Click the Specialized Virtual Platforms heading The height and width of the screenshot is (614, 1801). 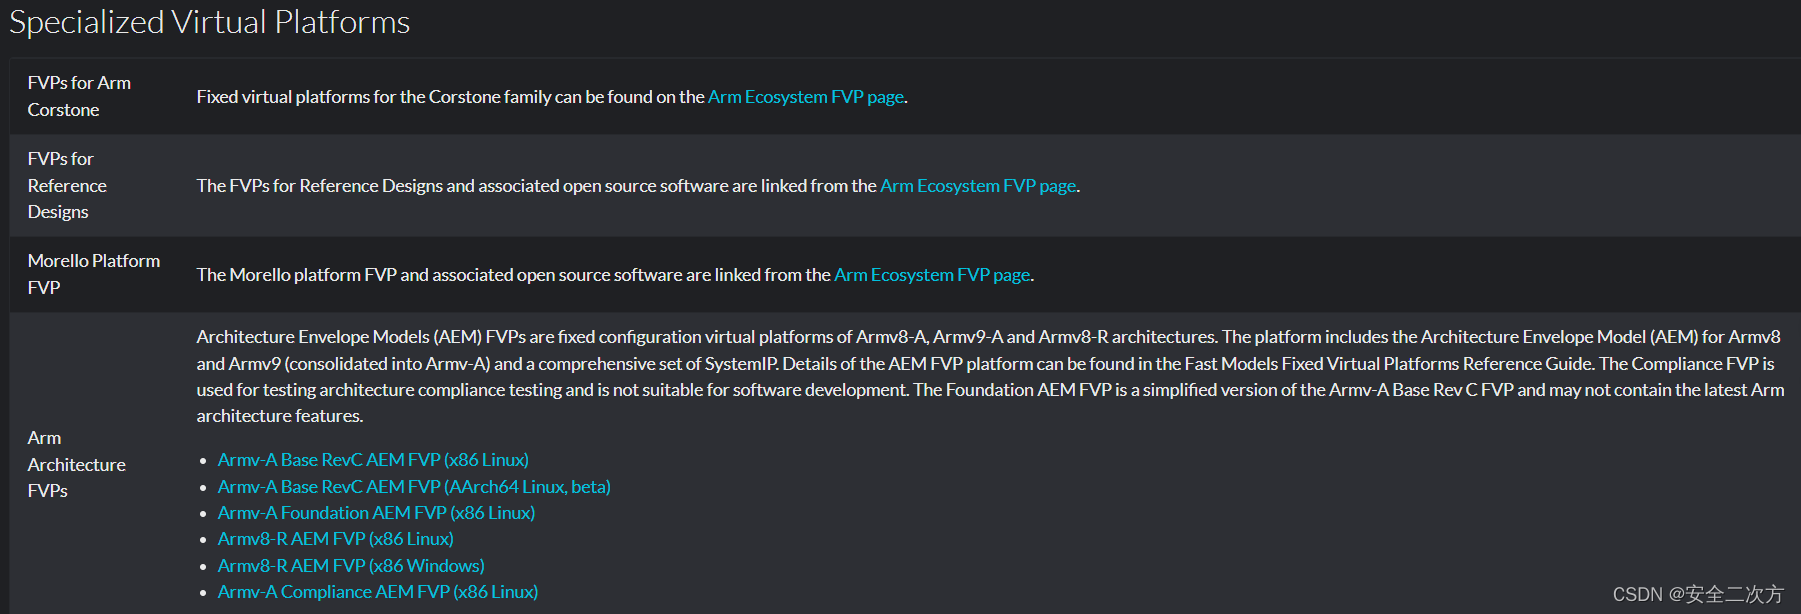pos(209,22)
